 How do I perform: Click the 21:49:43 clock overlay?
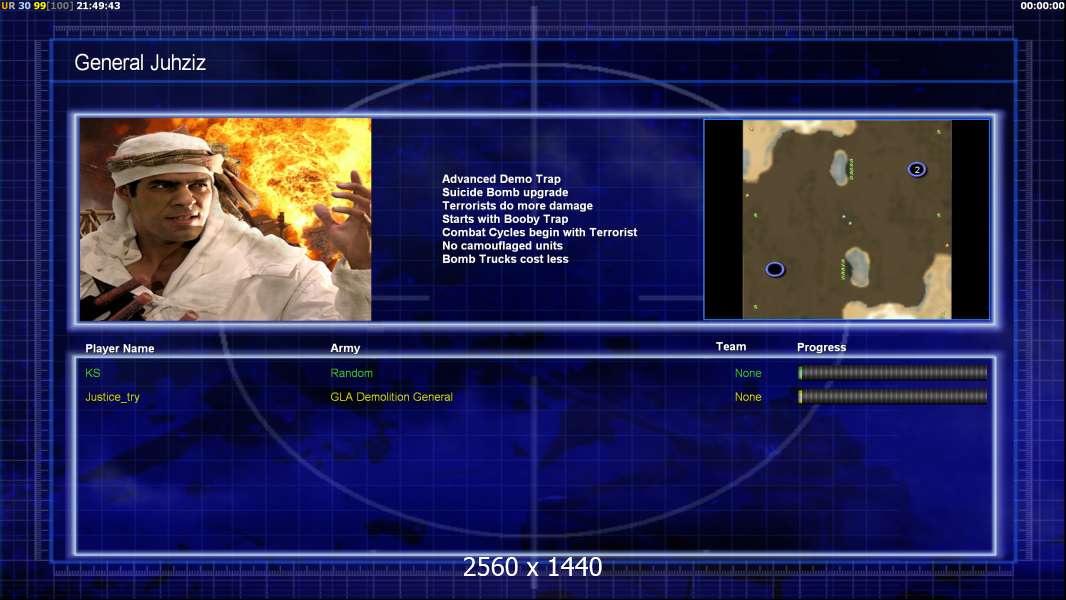point(98,5)
